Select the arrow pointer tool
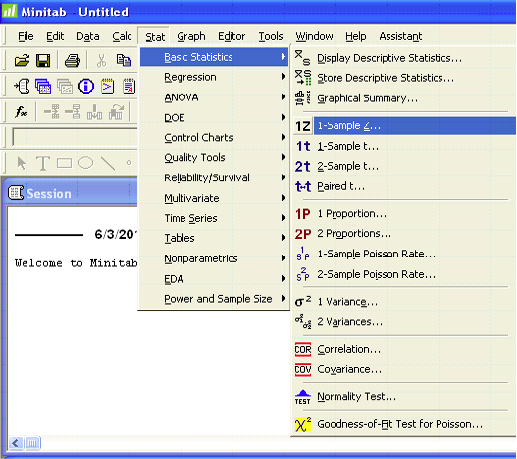 [x=22, y=163]
